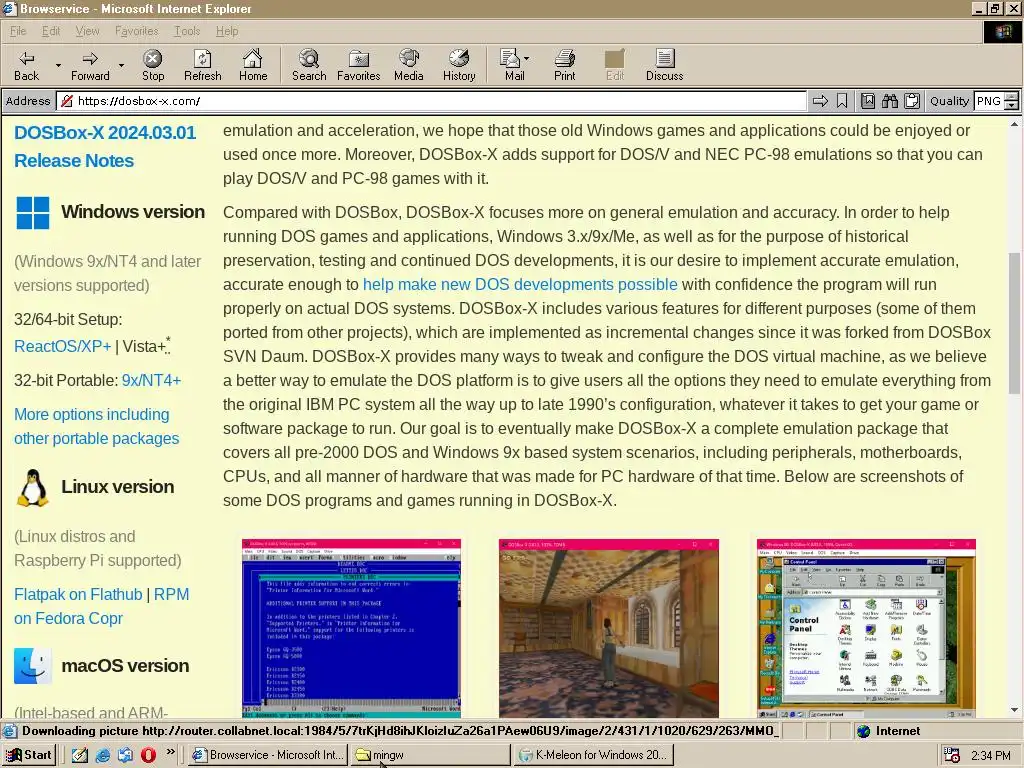Click the Linux penguin logo
This screenshot has width=1024, height=768.
click(33, 488)
